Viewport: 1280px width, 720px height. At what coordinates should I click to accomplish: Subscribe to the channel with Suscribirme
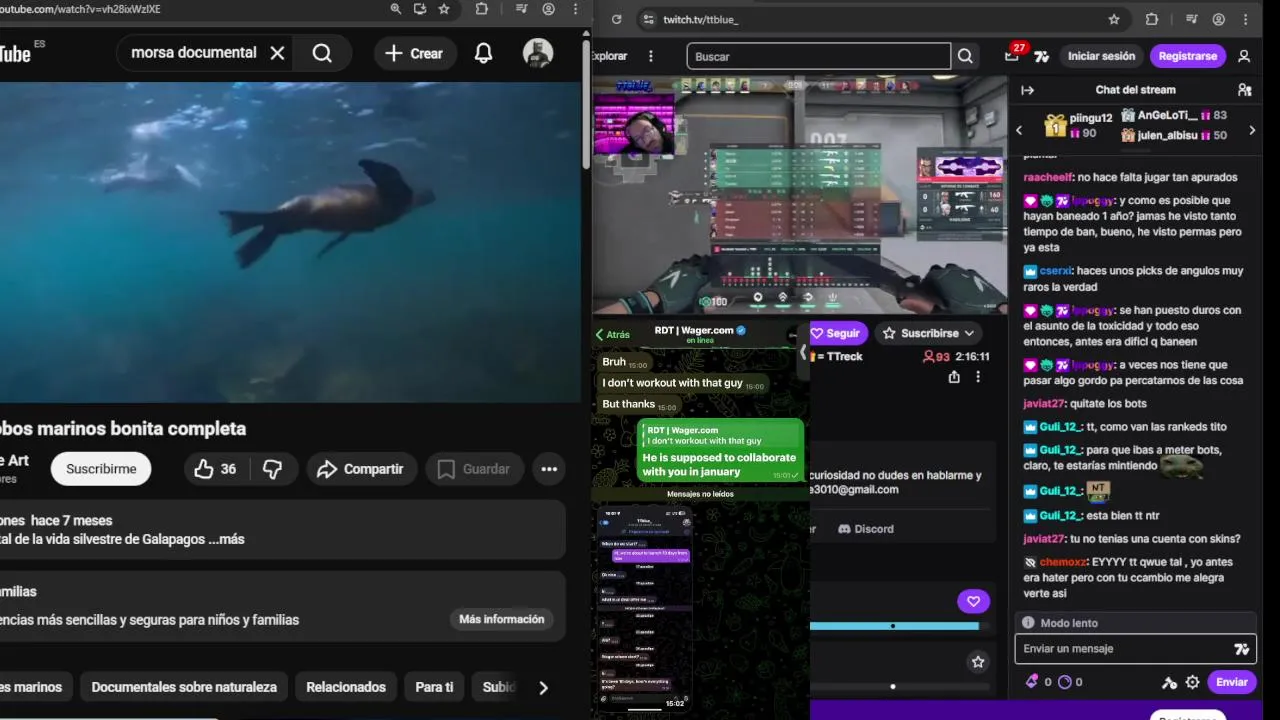pyautogui.click(x=101, y=469)
